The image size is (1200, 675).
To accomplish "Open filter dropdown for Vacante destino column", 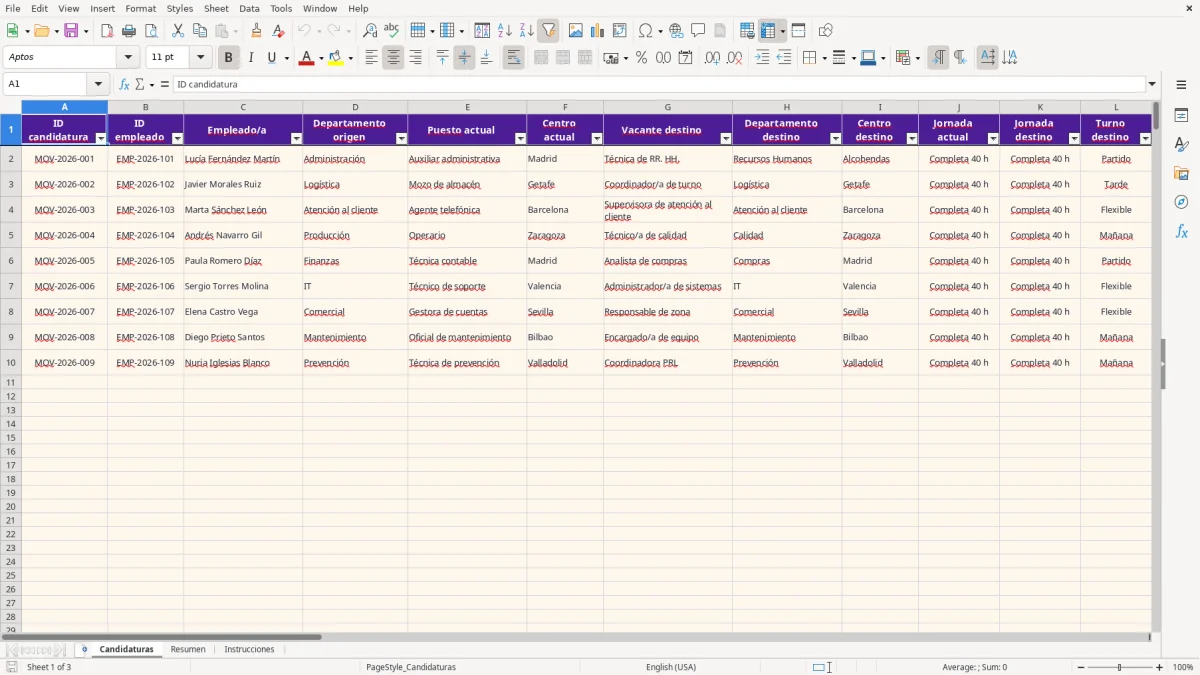I will point(726,138).
